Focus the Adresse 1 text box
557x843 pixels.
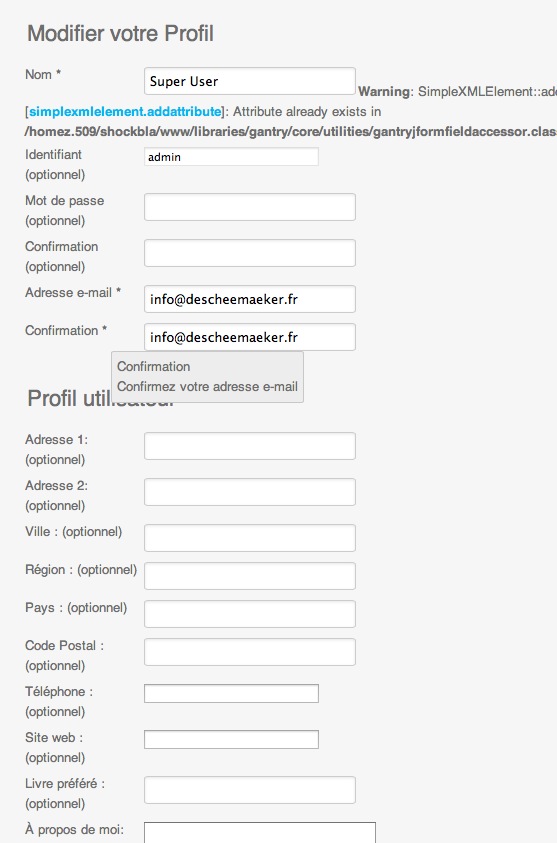(x=249, y=446)
